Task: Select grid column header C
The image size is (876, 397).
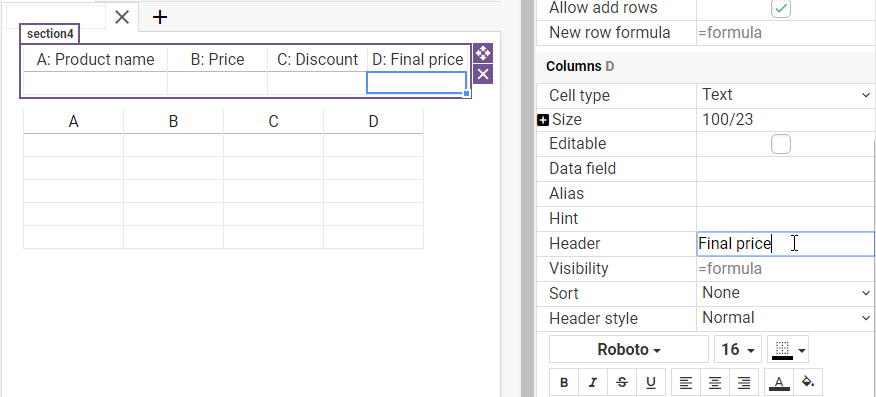Action: 273,121
